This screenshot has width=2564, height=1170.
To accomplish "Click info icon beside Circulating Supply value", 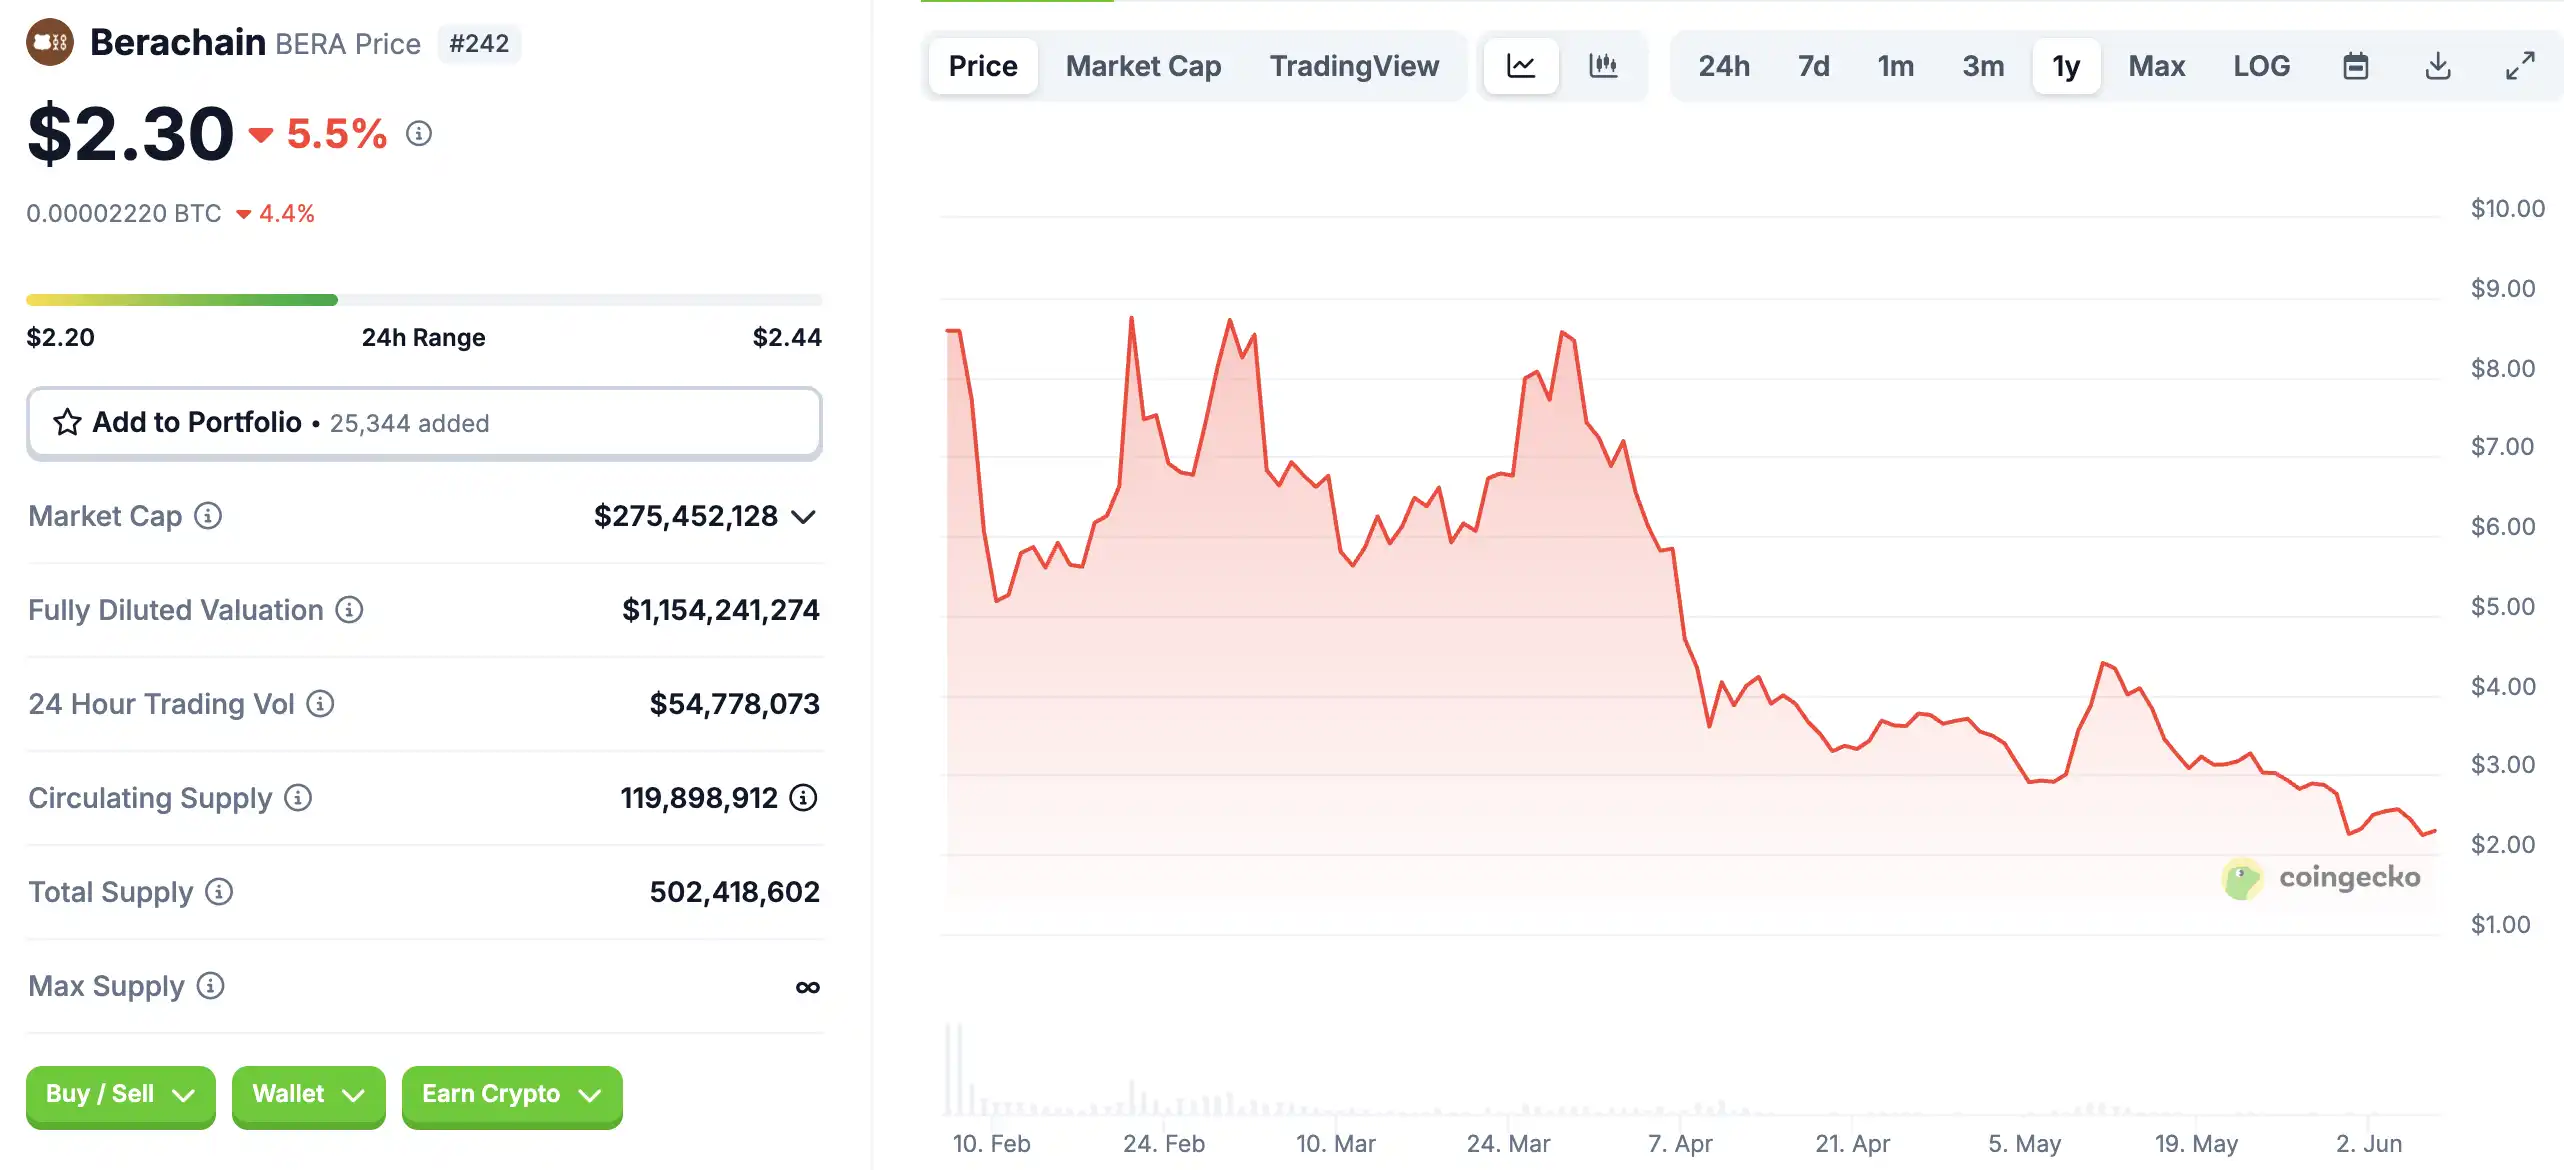I will coord(803,798).
